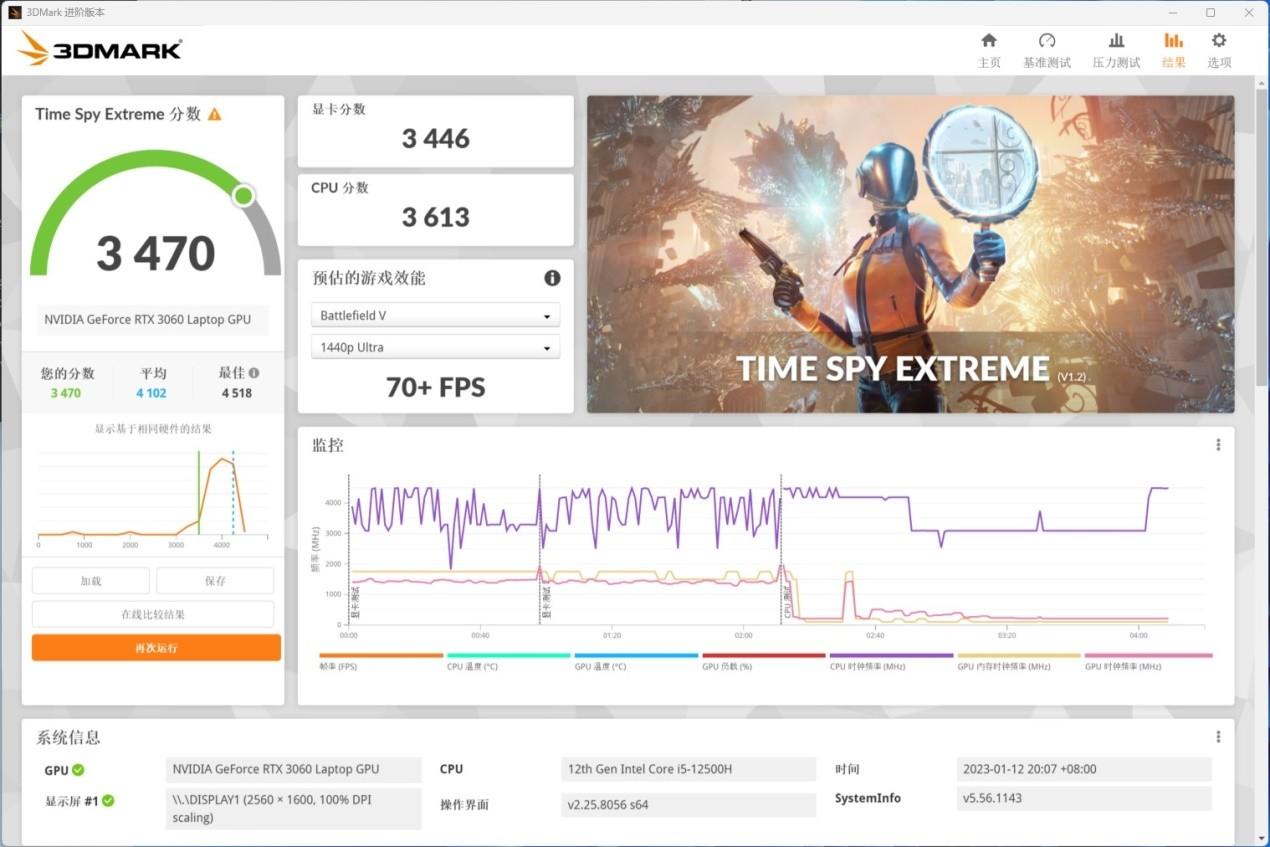
Task: Open the 监控 panel three-dot menu
Action: (x=1218, y=445)
